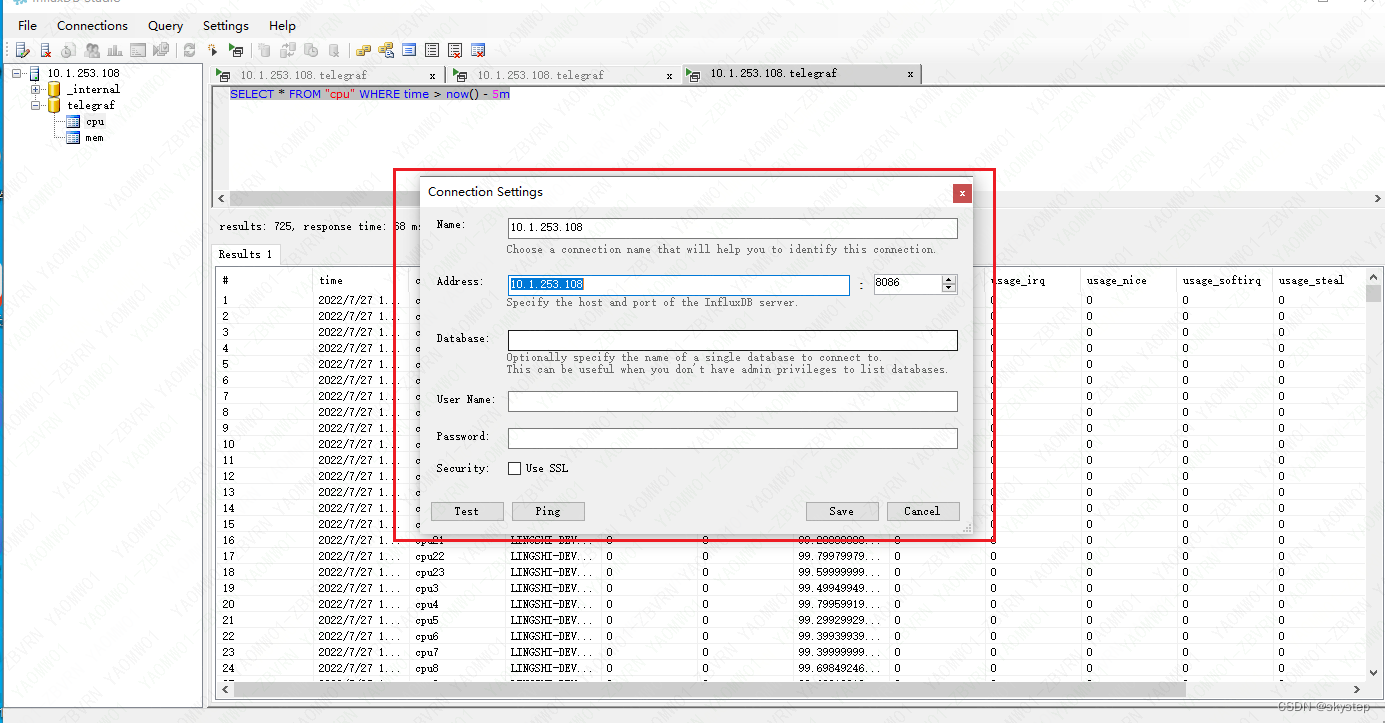Image resolution: width=1385 pixels, height=723 pixels.
Task: Click the SELECT query text in editor
Action: click(370, 94)
